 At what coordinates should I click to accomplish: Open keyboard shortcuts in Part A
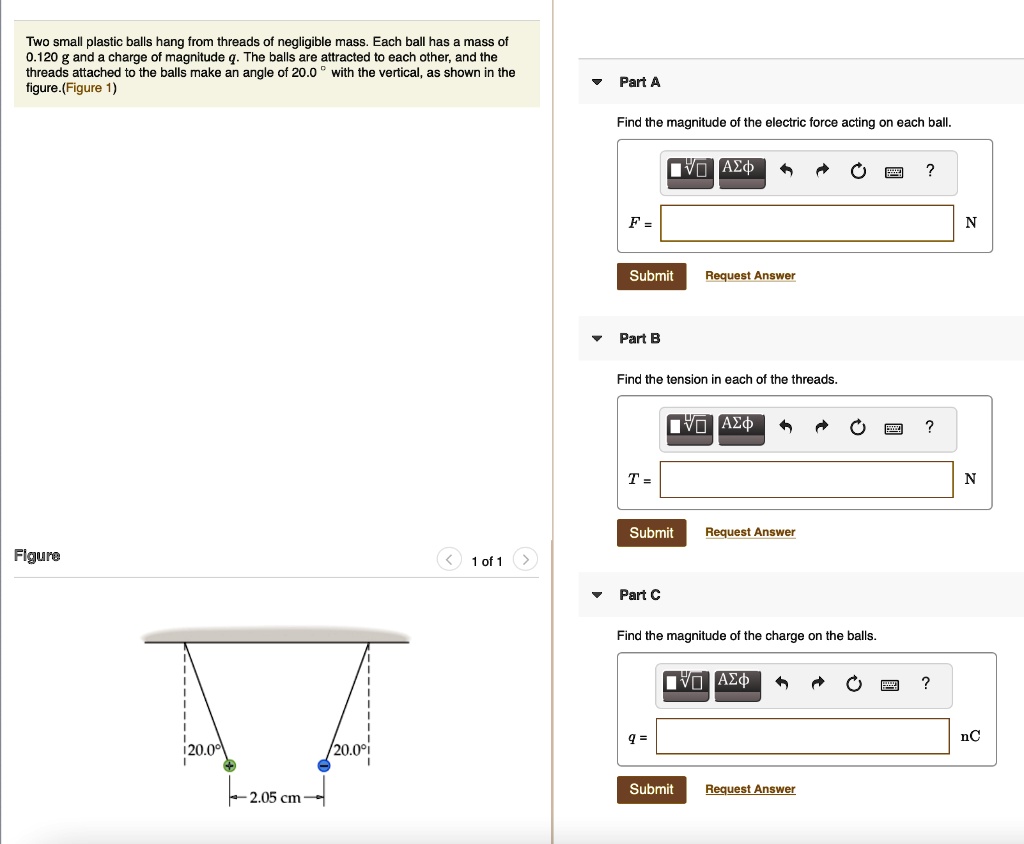pos(894,172)
